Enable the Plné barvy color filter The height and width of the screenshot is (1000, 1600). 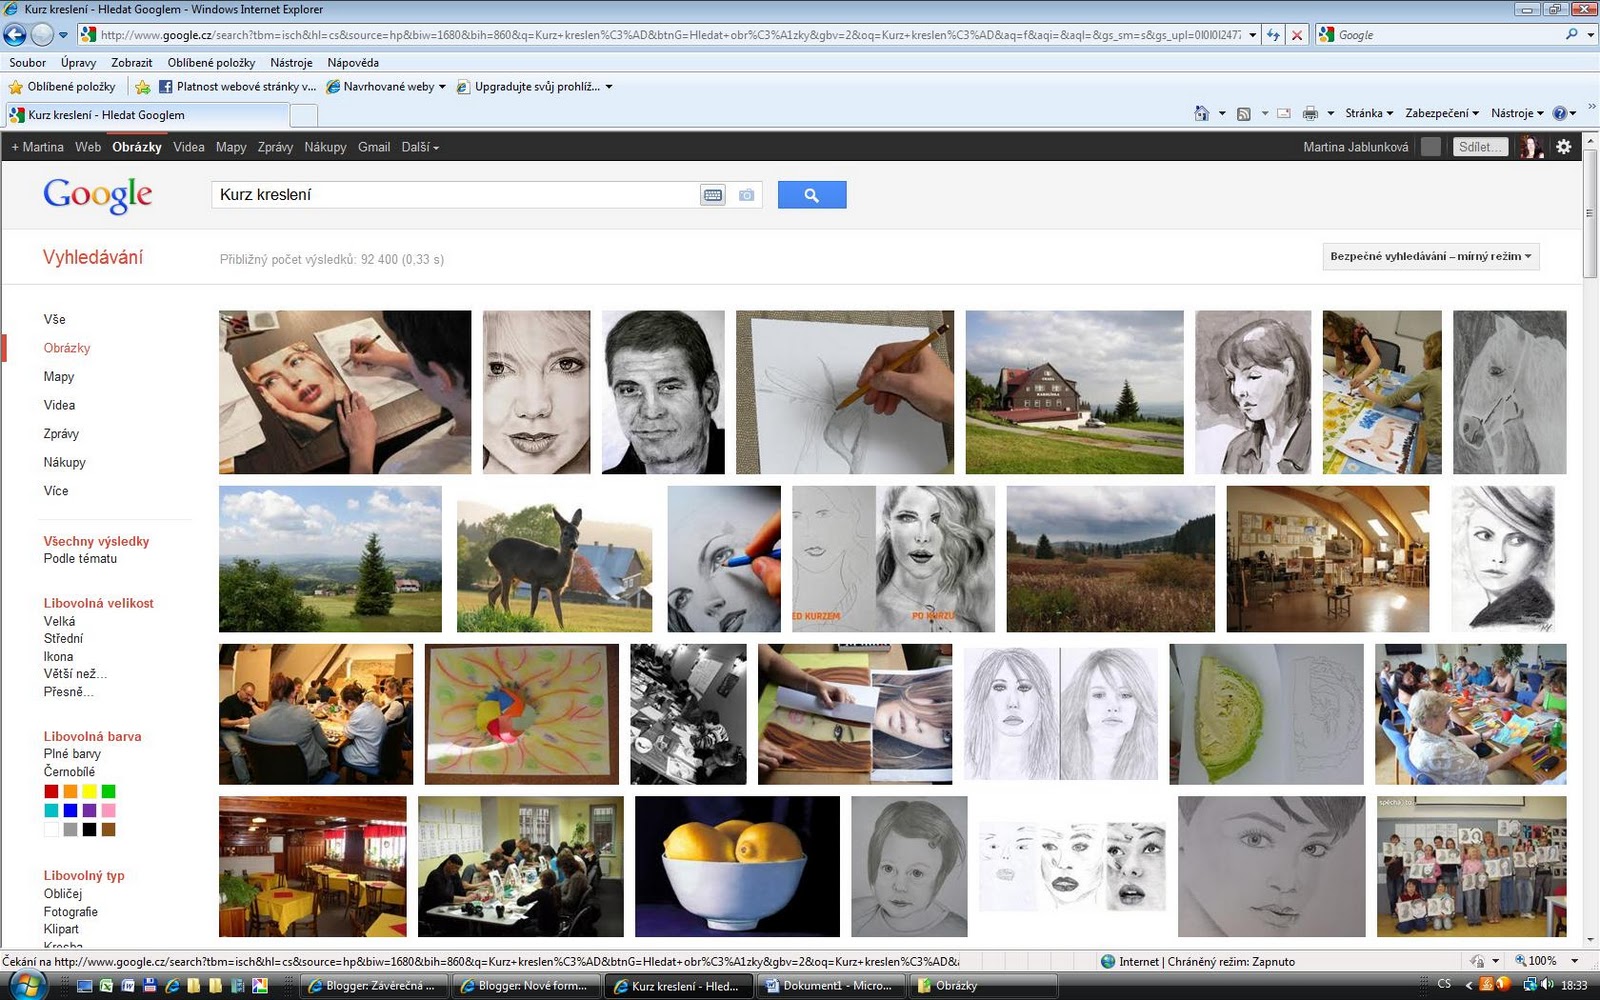(x=74, y=753)
